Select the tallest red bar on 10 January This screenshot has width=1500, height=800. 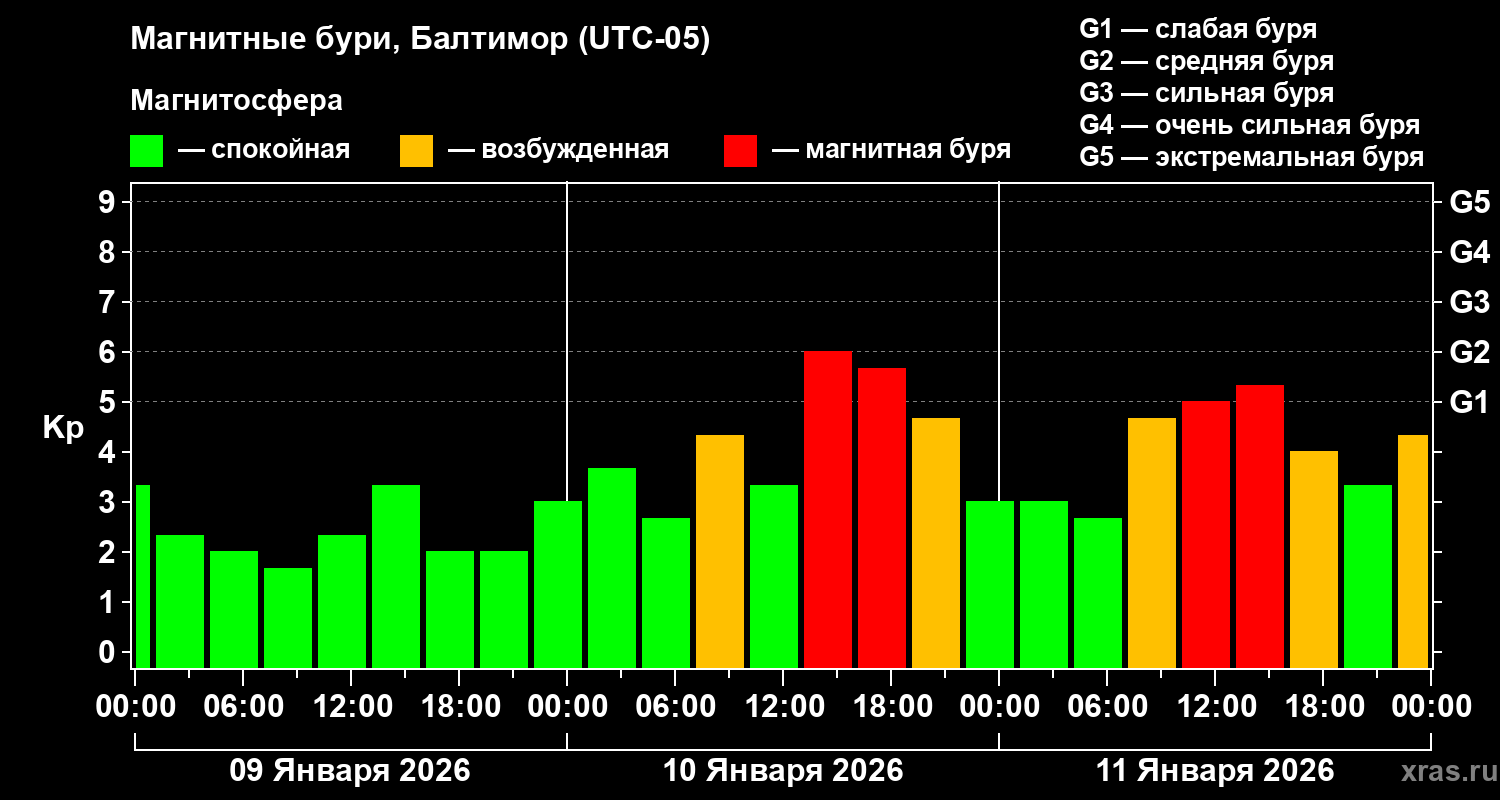pyautogui.click(x=828, y=509)
